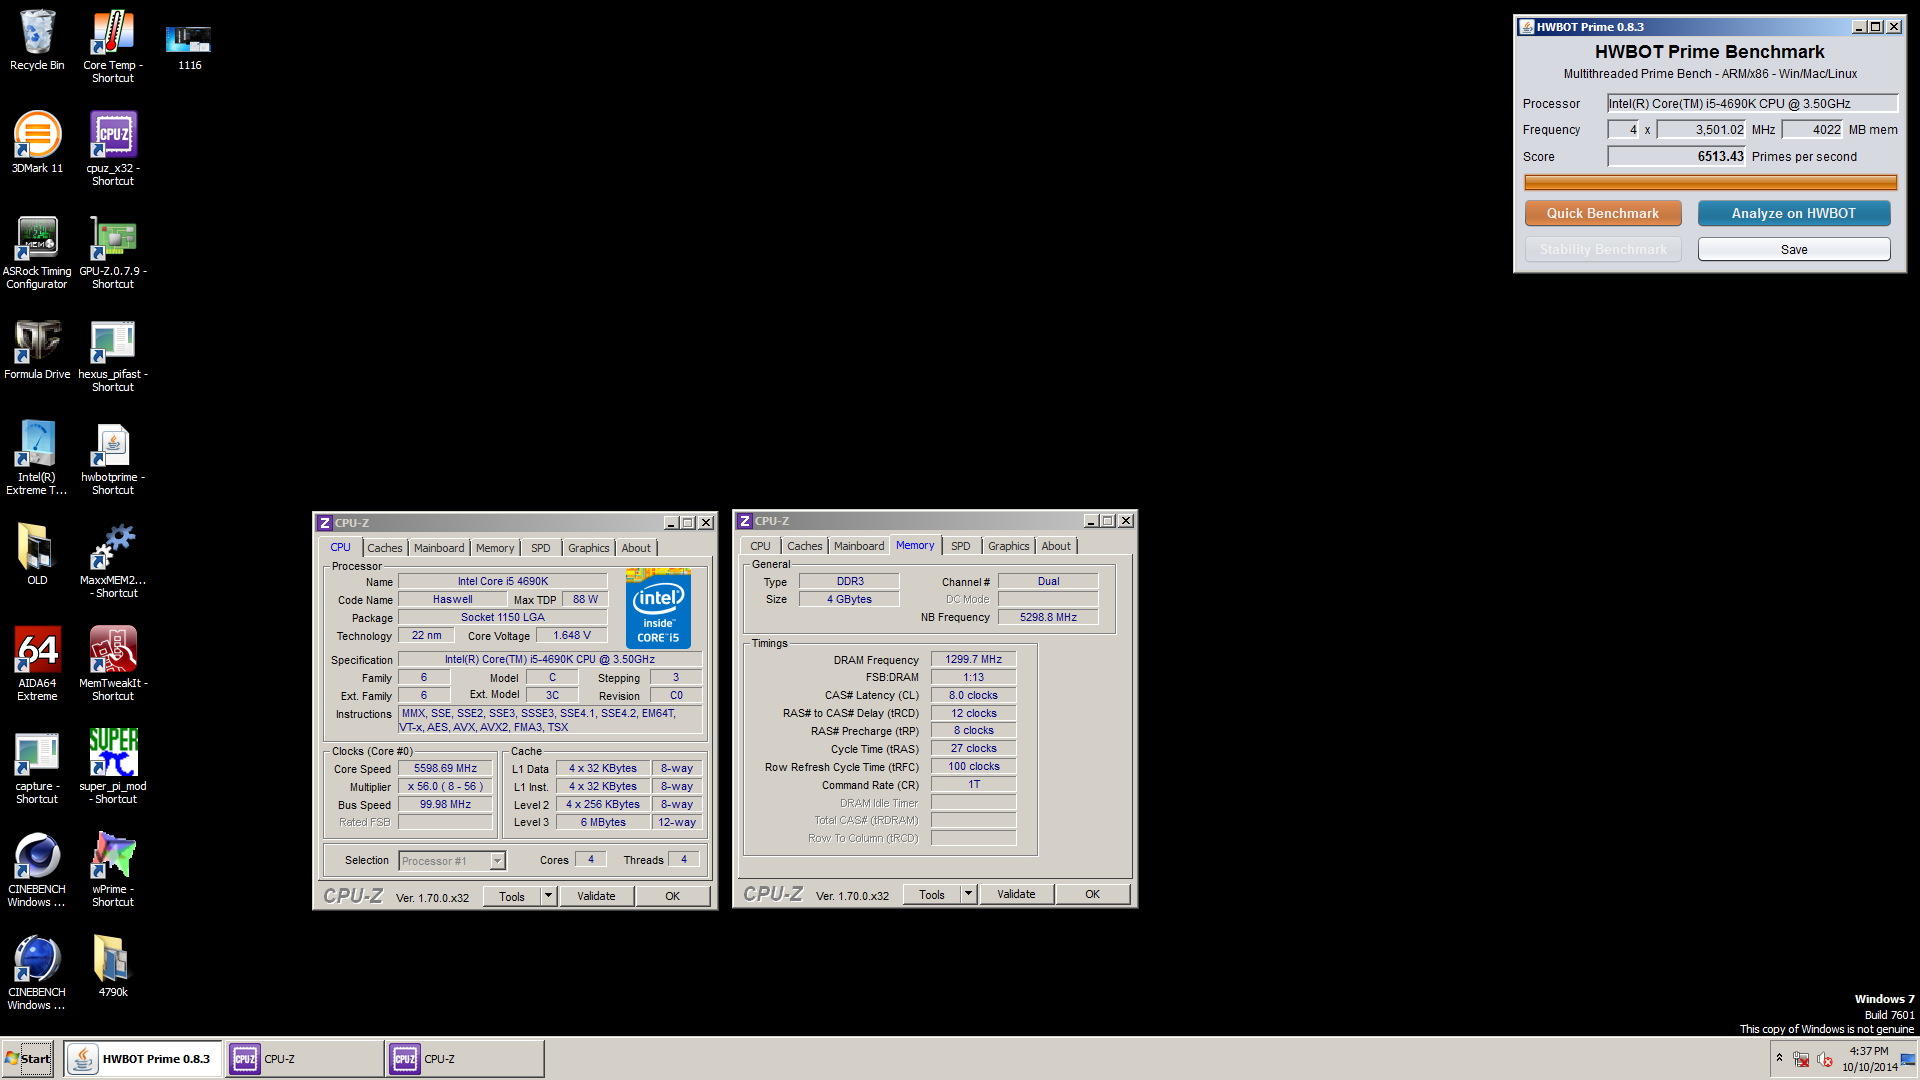
Task: Select the 1116 desktop icon
Action: point(189,45)
